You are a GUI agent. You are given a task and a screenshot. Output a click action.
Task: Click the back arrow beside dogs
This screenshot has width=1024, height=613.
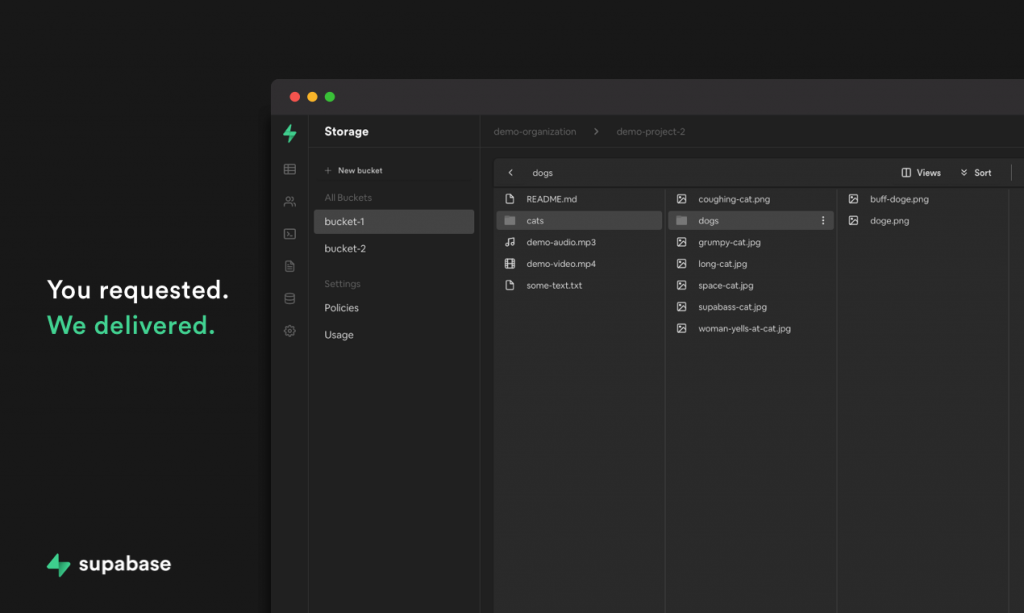click(x=511, y=173)
